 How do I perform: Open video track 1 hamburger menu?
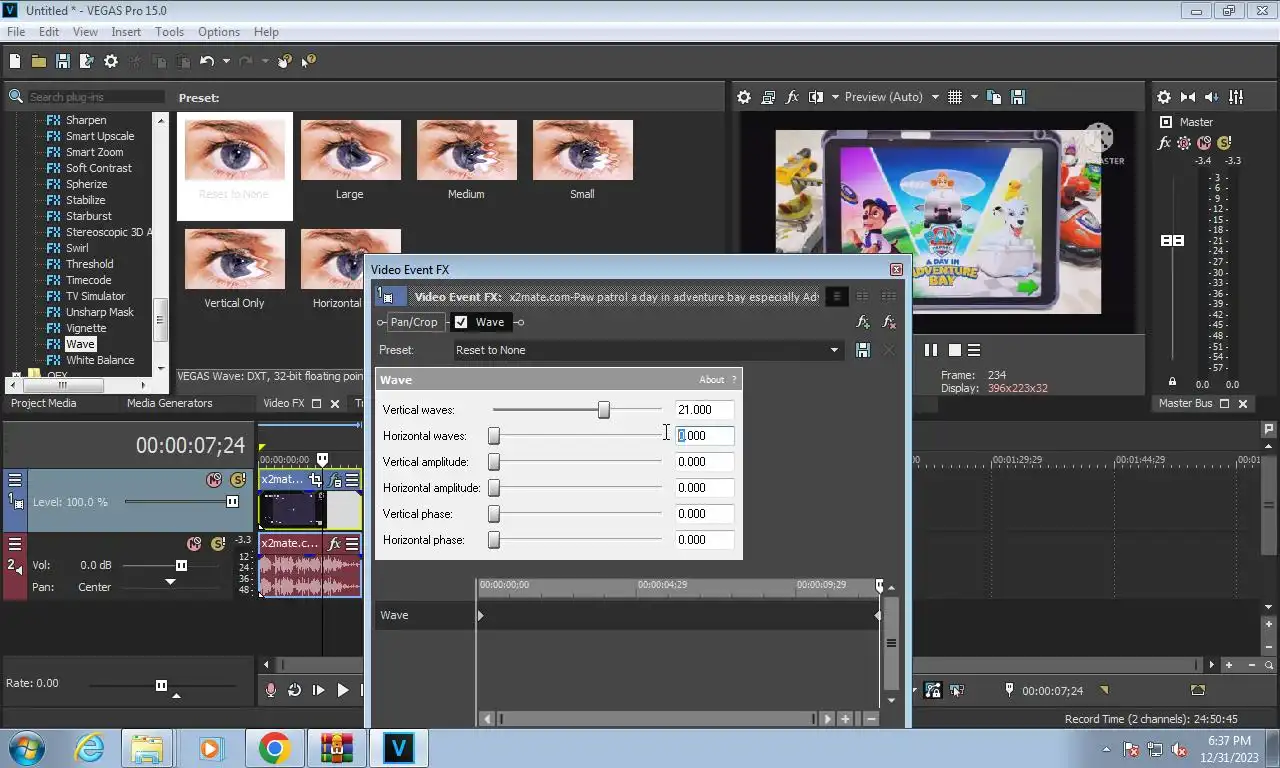15,480
